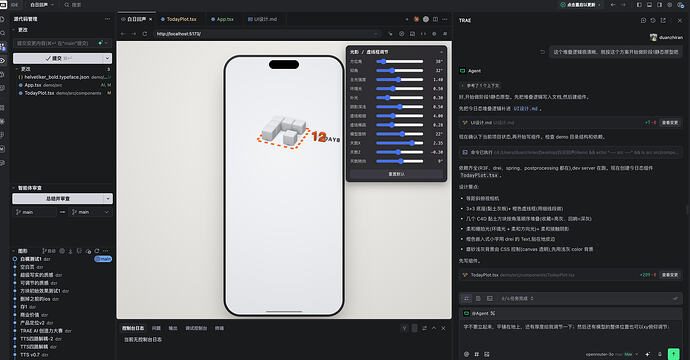Image resolution: width=690 pixels, height=360 pixels.
Task: Toggle preview devtools code icon
Action: click(x=423, y=34)
